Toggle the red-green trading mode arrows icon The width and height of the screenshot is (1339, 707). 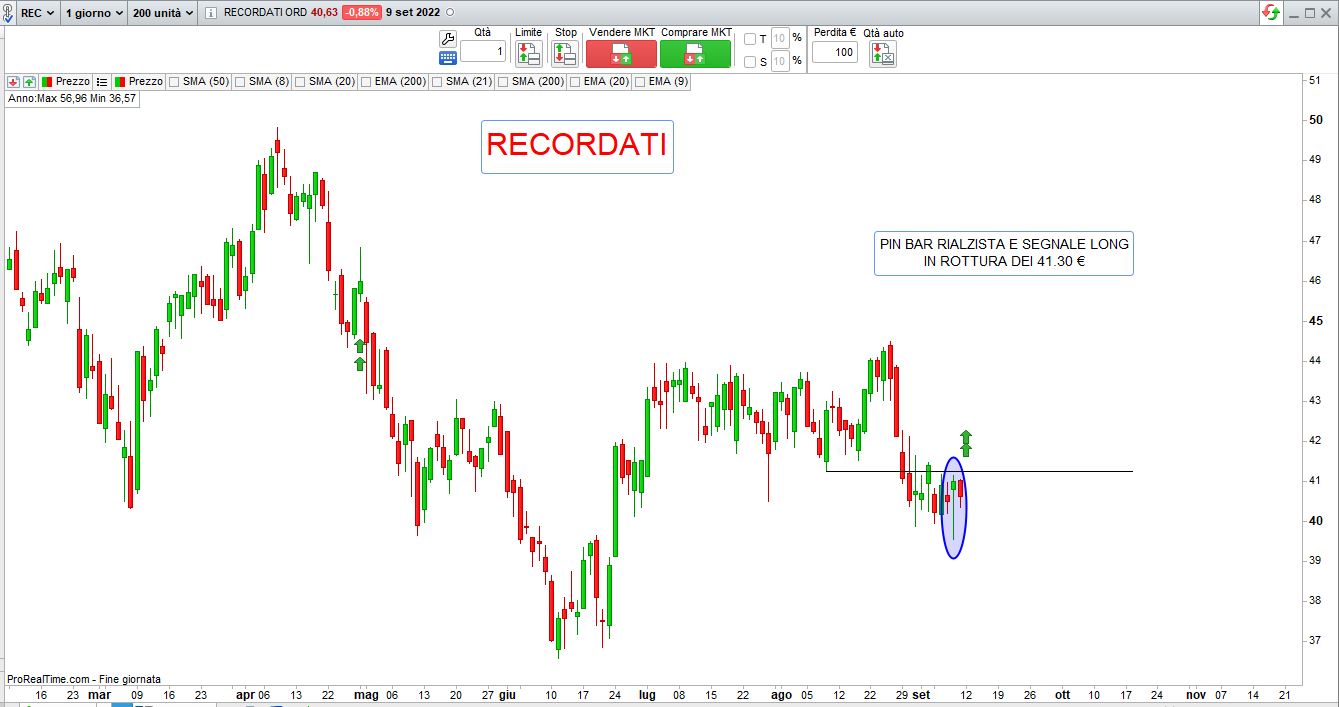click(x=1271, y=13)
